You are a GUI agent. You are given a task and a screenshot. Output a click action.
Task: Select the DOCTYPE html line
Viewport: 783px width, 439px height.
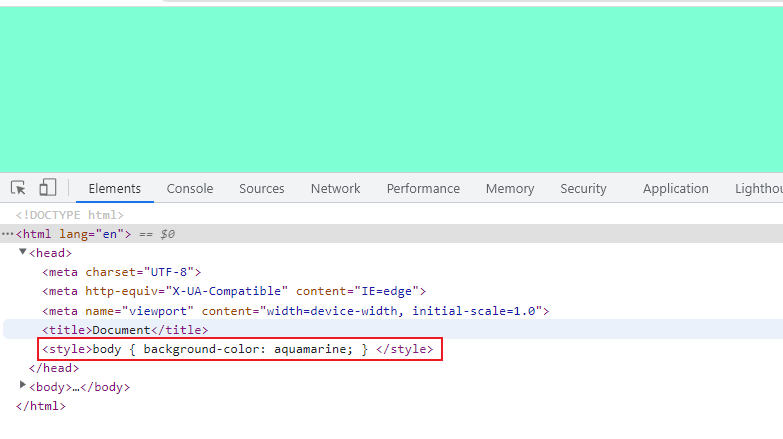tap(69, 215)
